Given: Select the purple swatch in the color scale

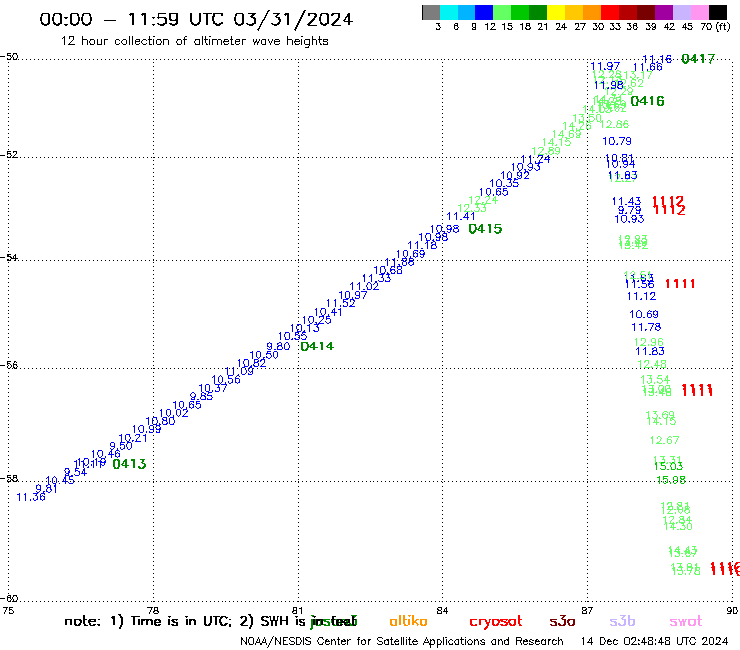Looking at the screenshot, I should 663,12.
